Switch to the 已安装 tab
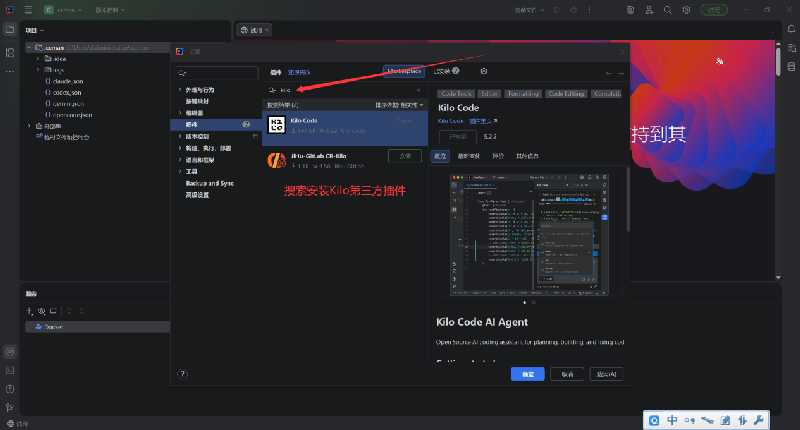 (x=444, y=72)
